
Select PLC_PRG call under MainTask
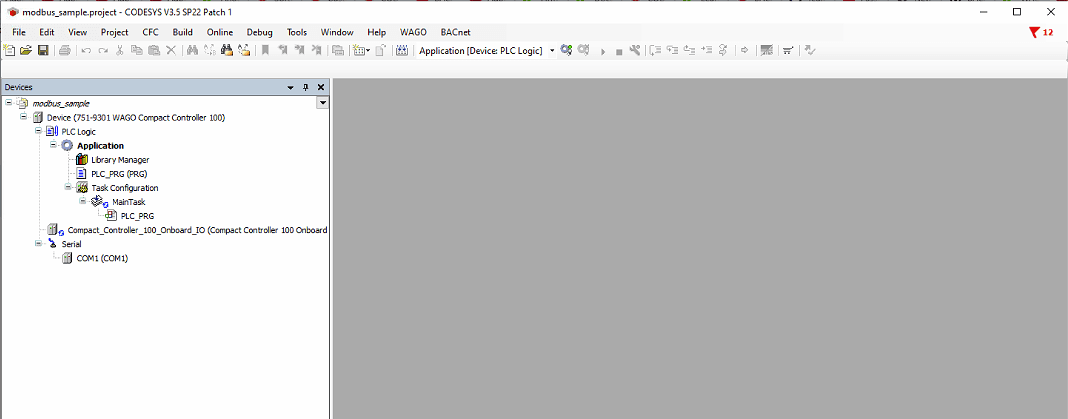pyautogui.click(x=137, y=216)
